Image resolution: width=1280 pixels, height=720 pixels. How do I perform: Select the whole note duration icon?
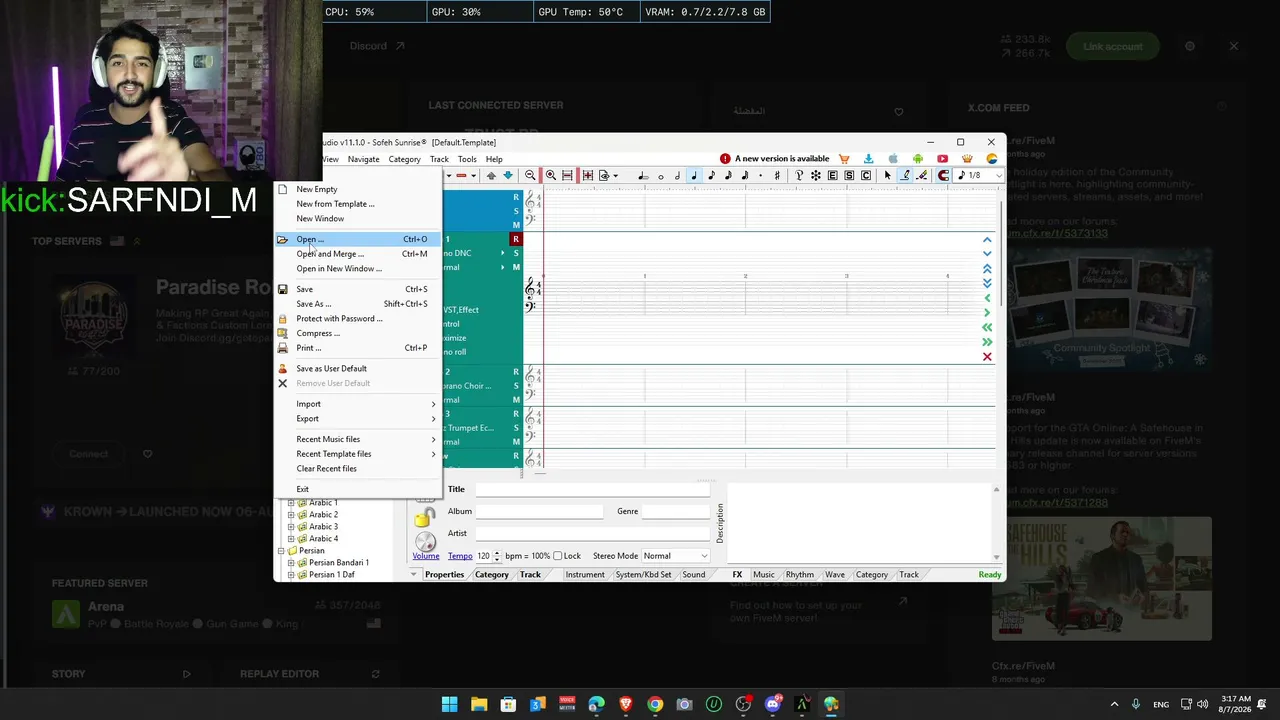point(661,176)
